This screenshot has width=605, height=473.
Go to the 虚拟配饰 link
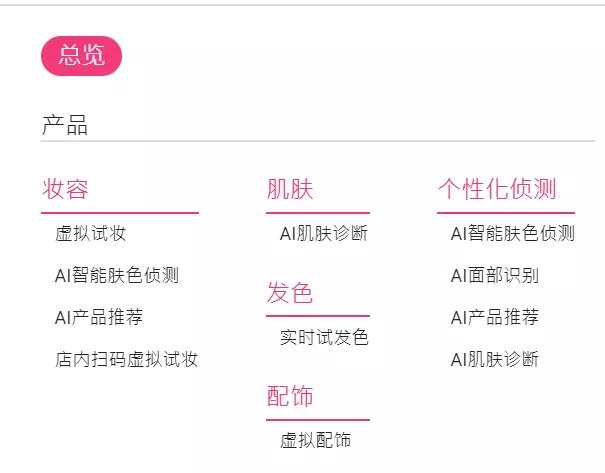(315, 441)
